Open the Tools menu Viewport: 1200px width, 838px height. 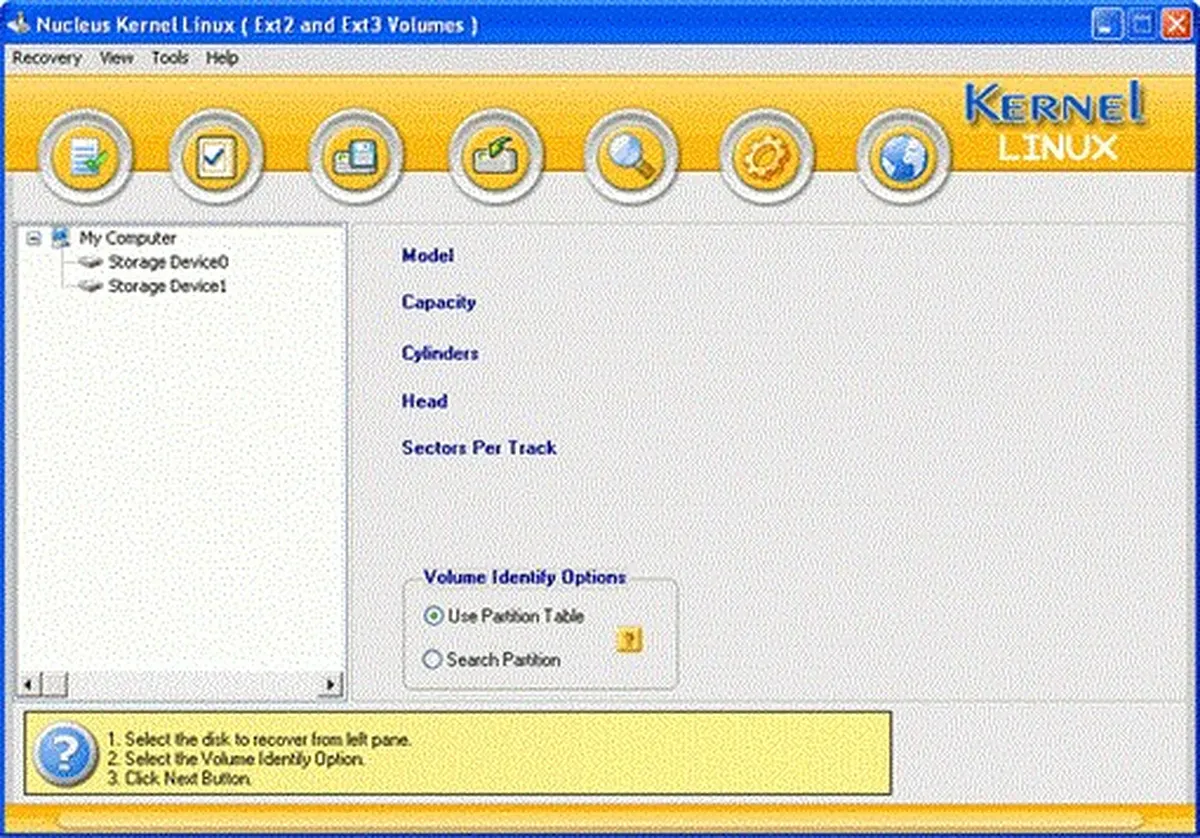click(x=170, y=58)
